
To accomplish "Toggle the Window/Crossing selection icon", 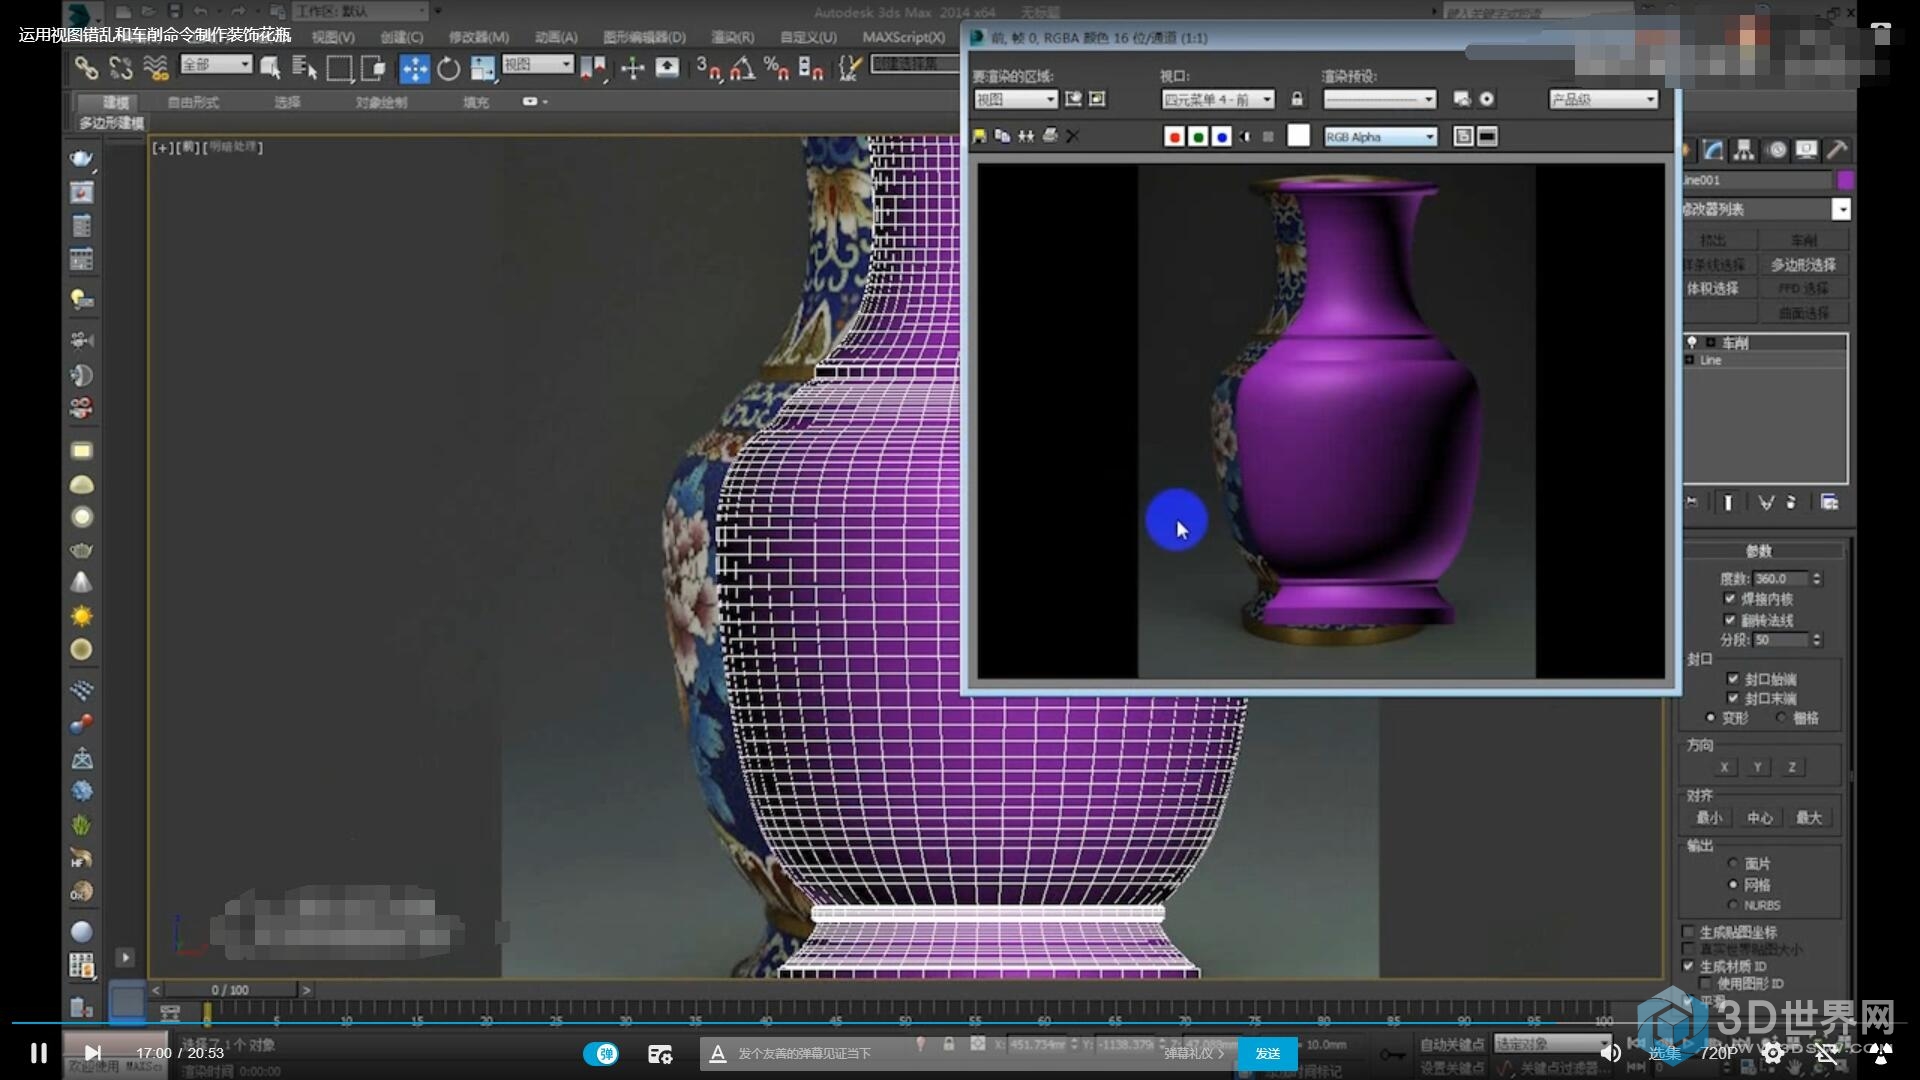I will [373, 68].
